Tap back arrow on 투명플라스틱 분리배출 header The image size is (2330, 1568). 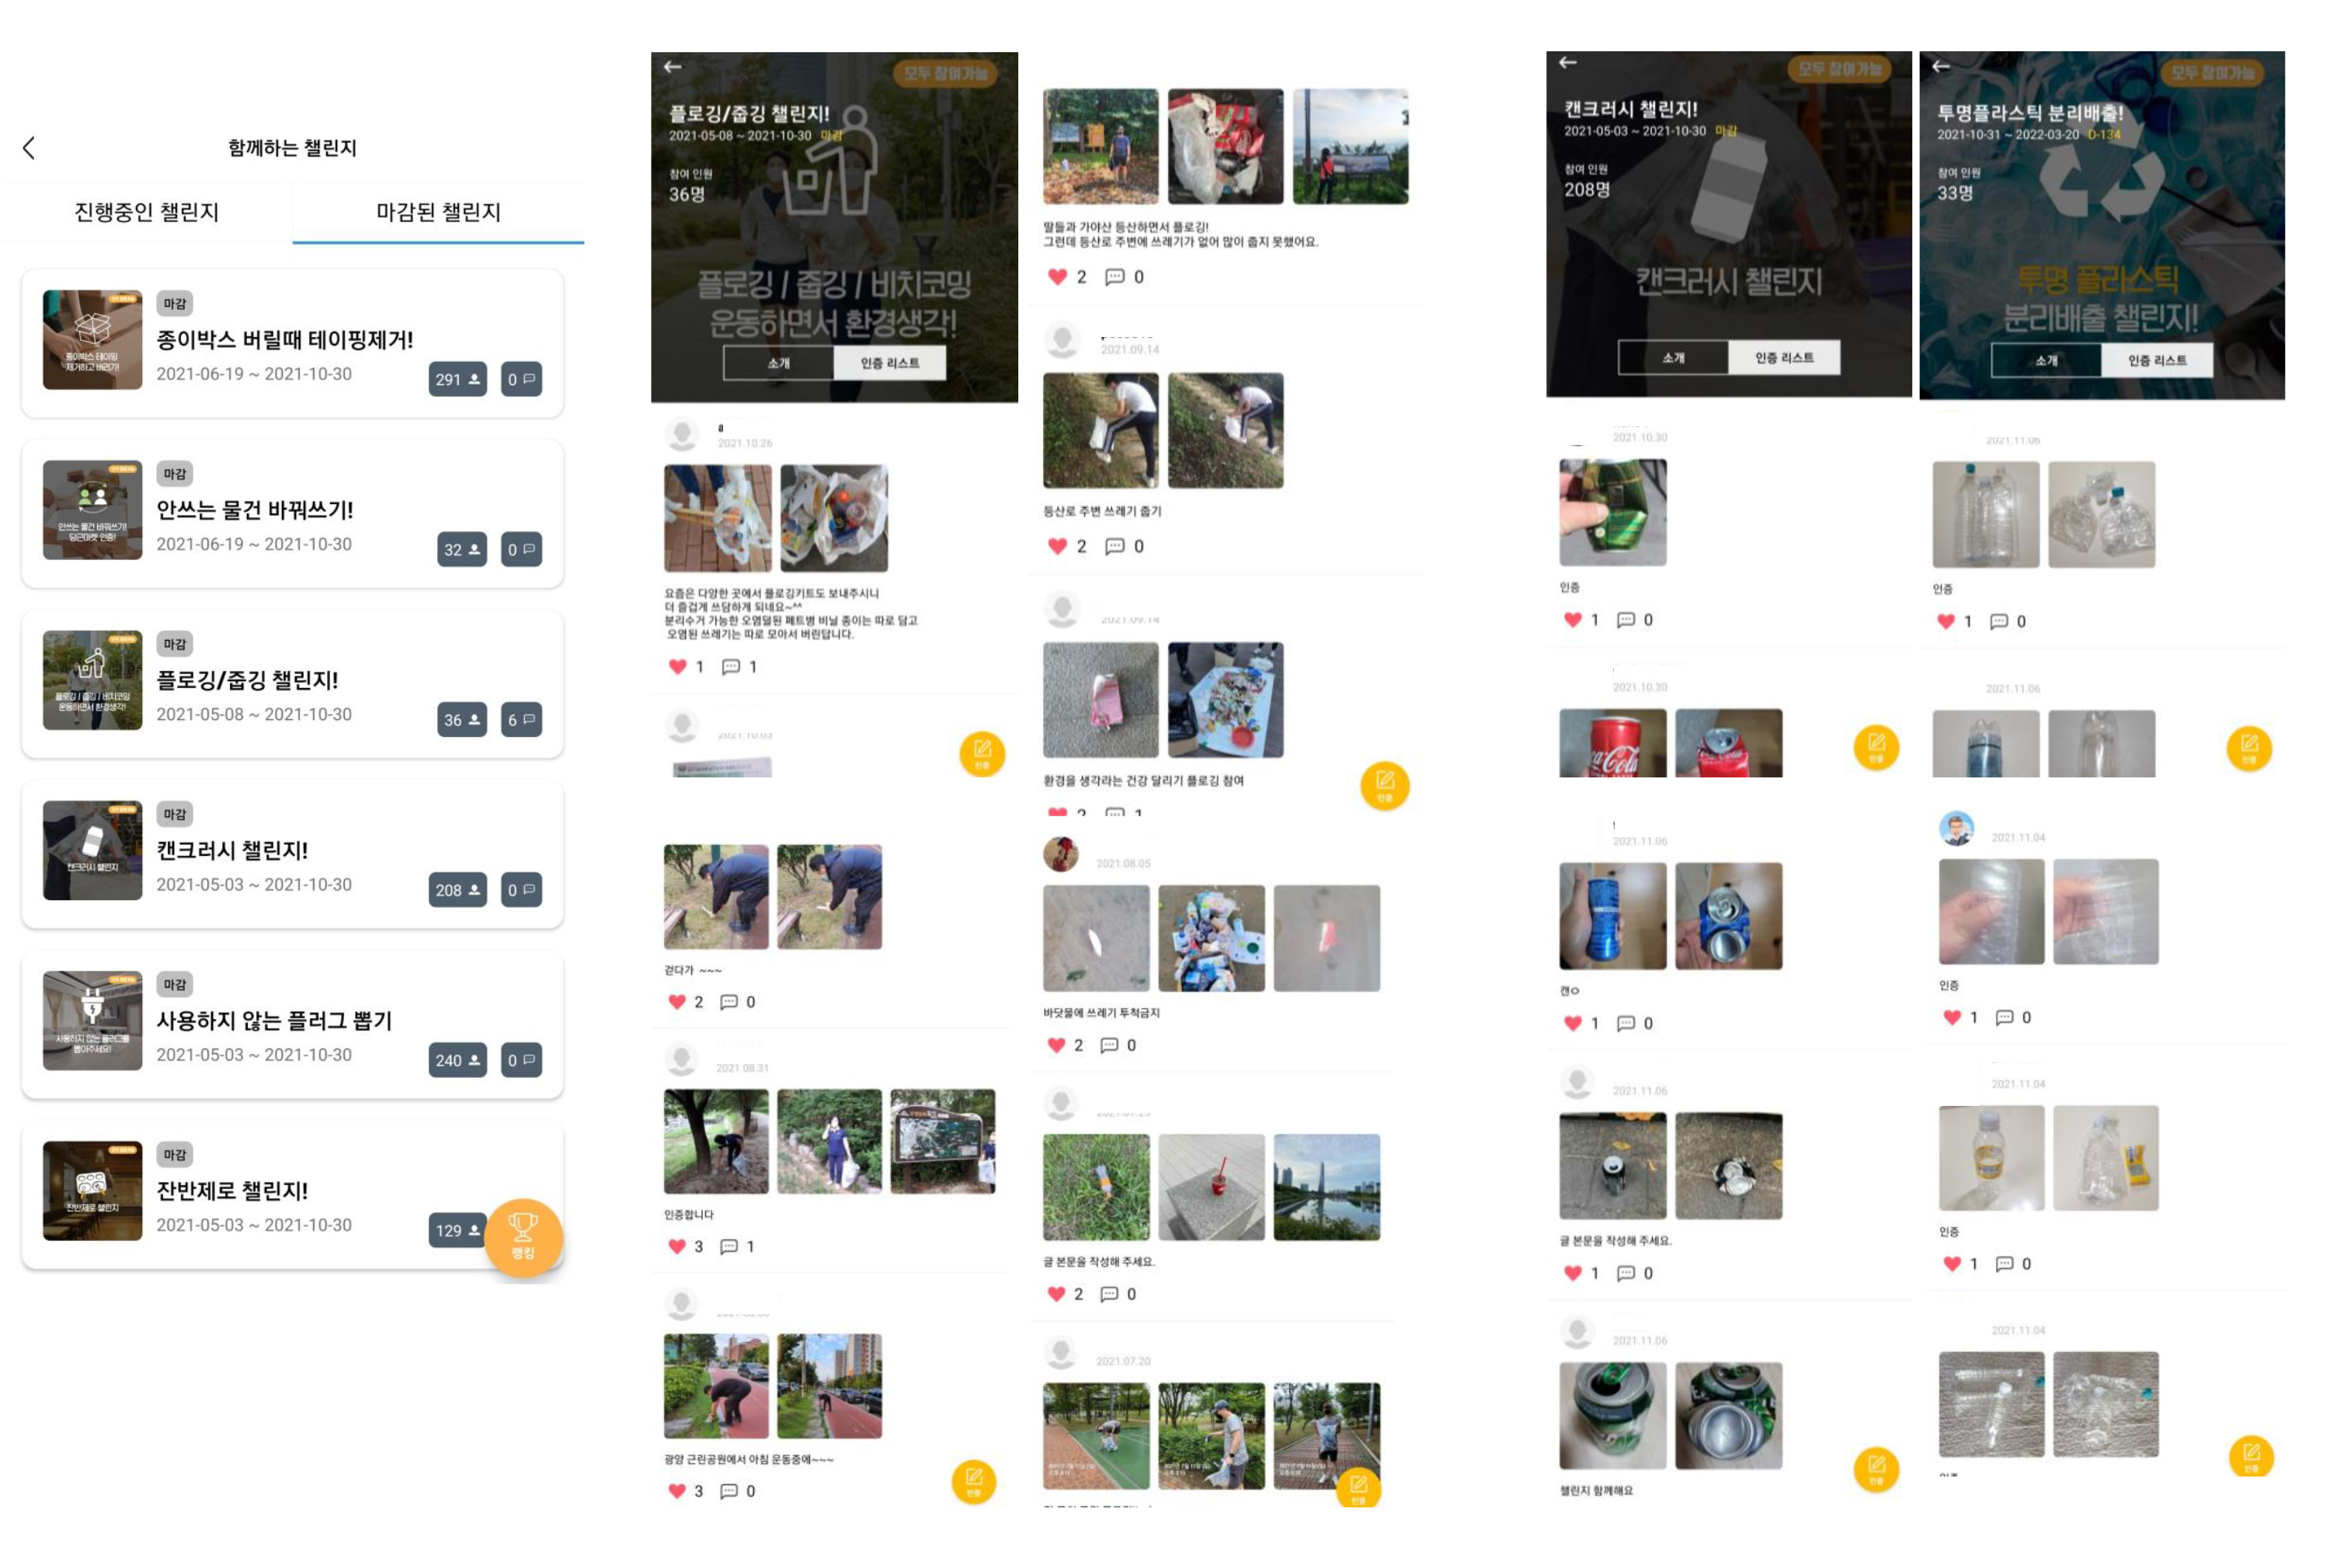point(1940,66)
